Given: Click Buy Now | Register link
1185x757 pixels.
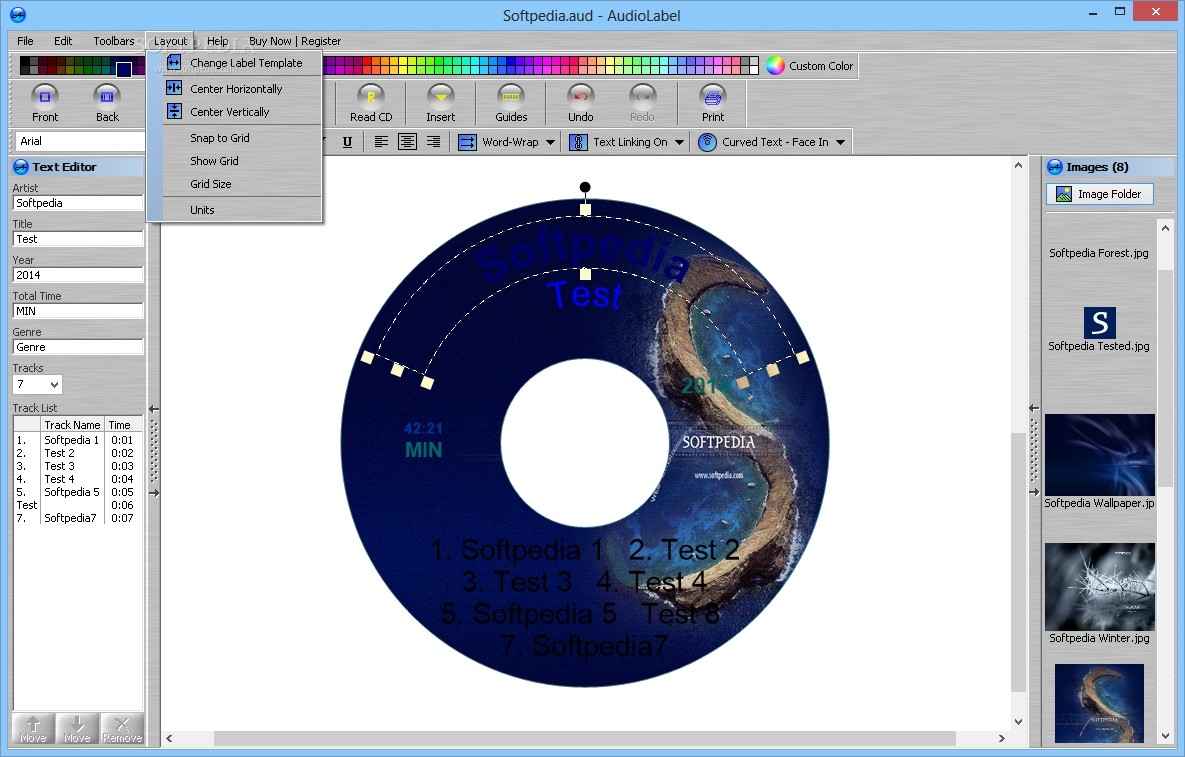Looking at the screenshot, I should pyautogui.click(x=295, y=41).
